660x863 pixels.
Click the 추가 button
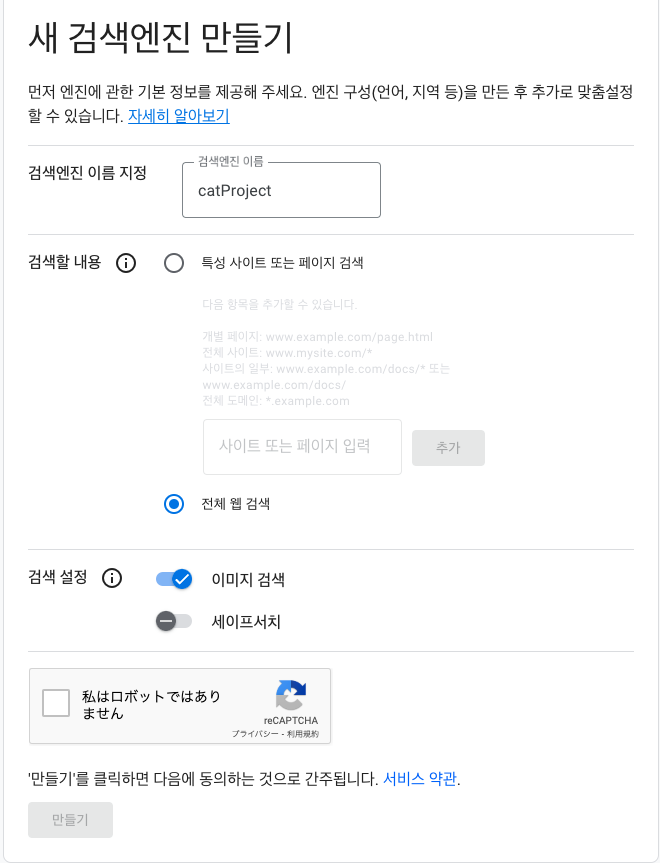pyautogui.click(x=448, y=448)
